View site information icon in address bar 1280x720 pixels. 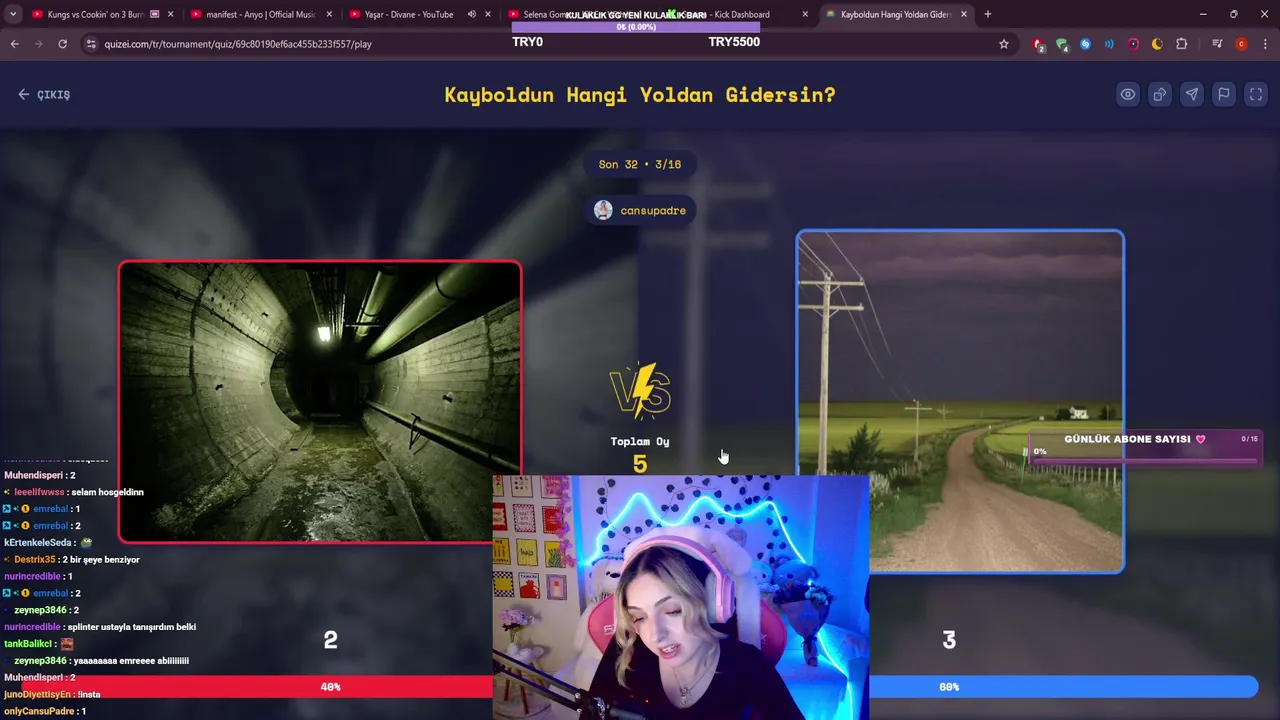(91, 44)
